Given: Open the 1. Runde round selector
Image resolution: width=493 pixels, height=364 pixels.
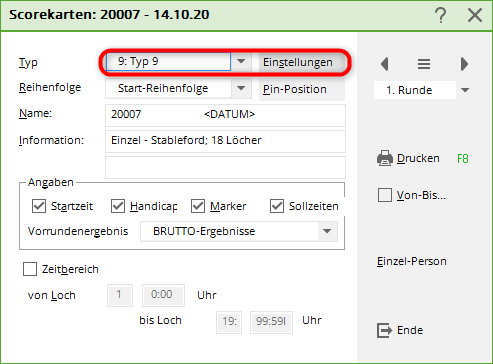Looking at the screenshot, I should coord(465,90).
